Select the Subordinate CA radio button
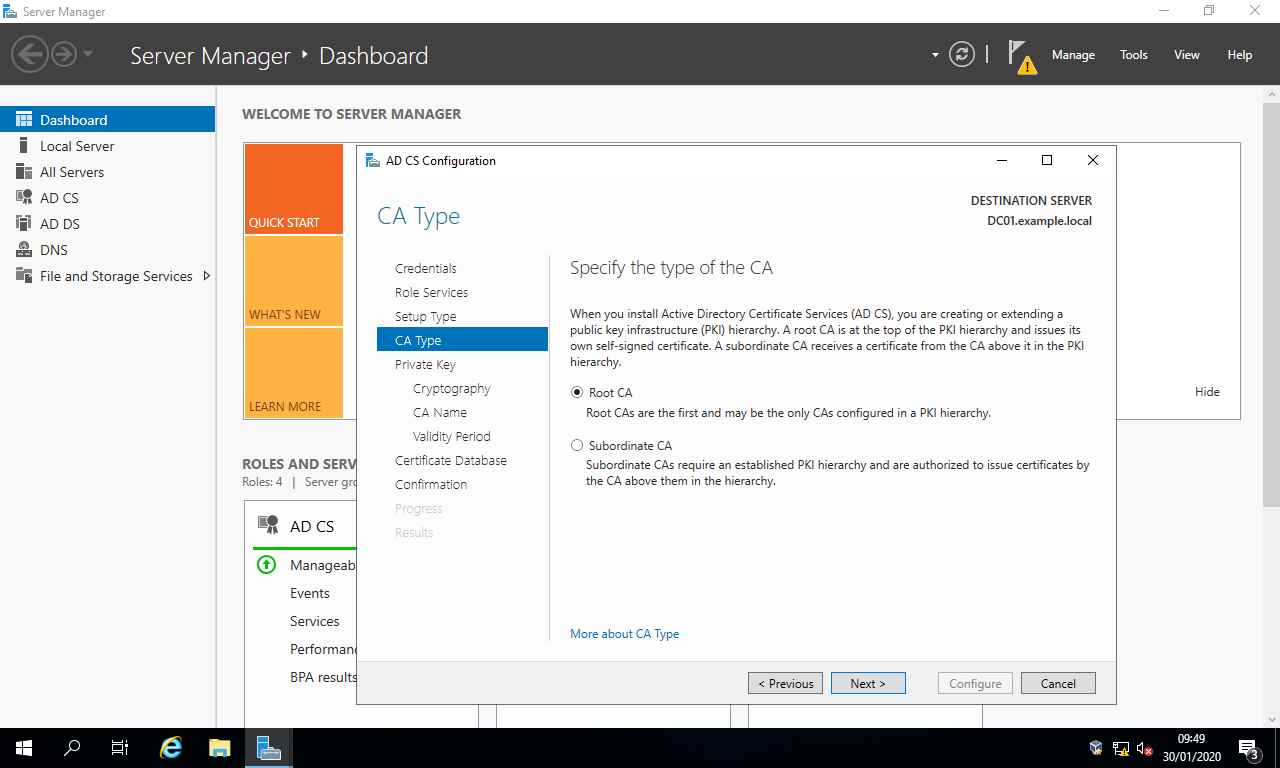Viewport: 1280px width, 768px height. [577, 444]
